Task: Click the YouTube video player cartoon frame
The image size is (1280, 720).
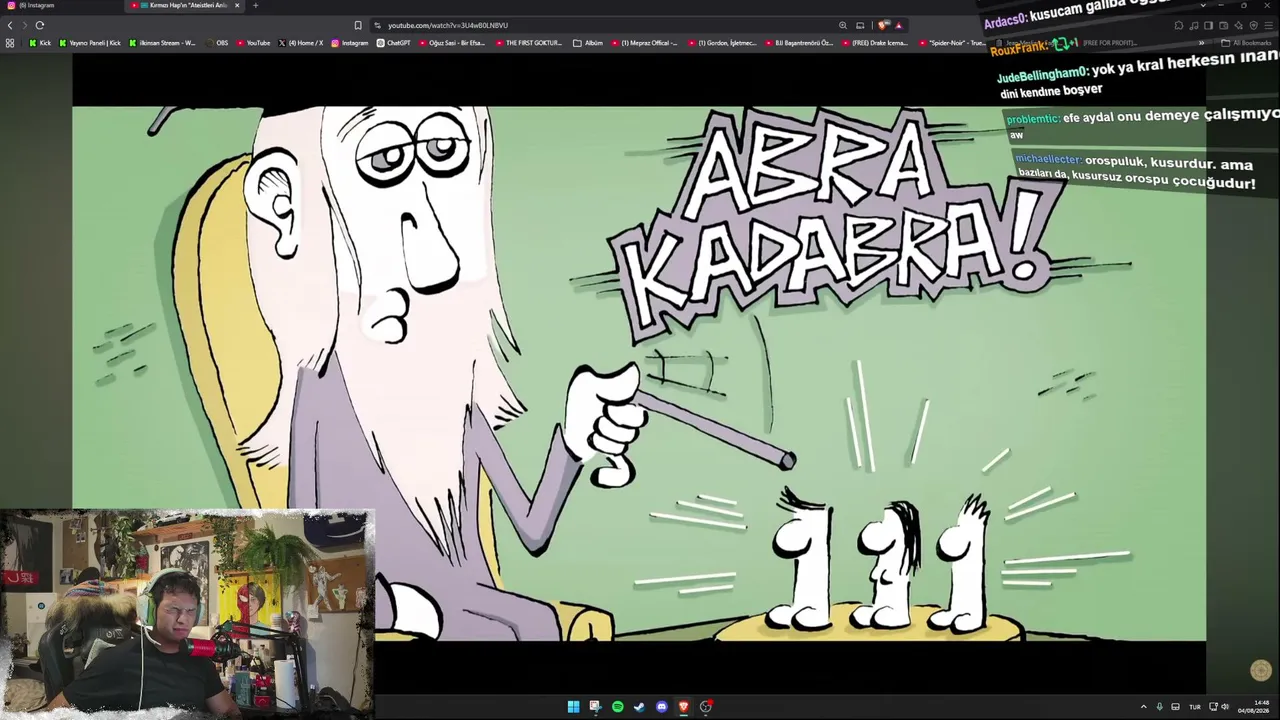Action: point(639,373)
